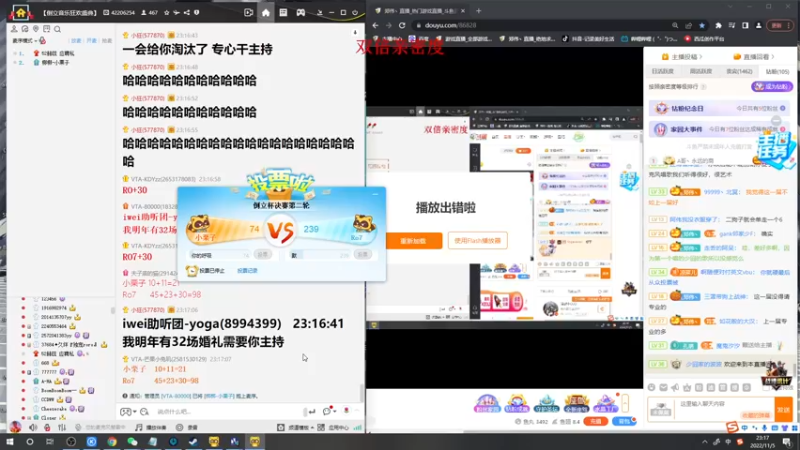Open the Chrome side panel icon
The height and width of the screenshot is (450, 800).
pos(745,25)
